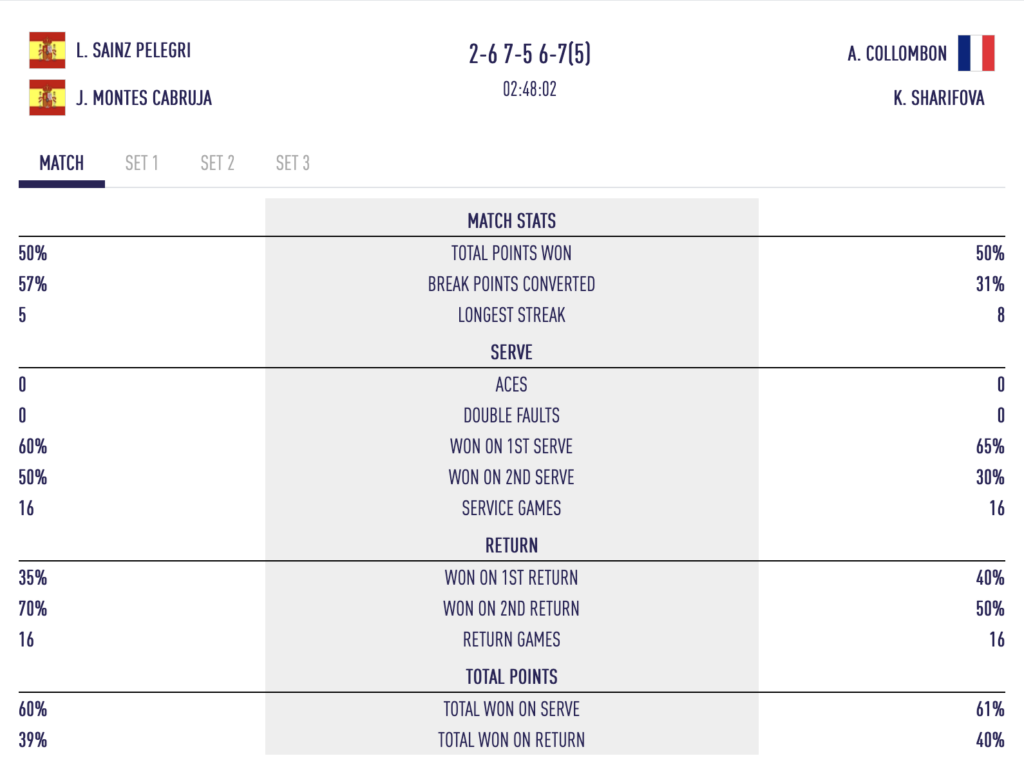Viewport: 1024px width, 774px height.
Task: Click player name L. Sainz Pelegri
Action: (133, 50)
